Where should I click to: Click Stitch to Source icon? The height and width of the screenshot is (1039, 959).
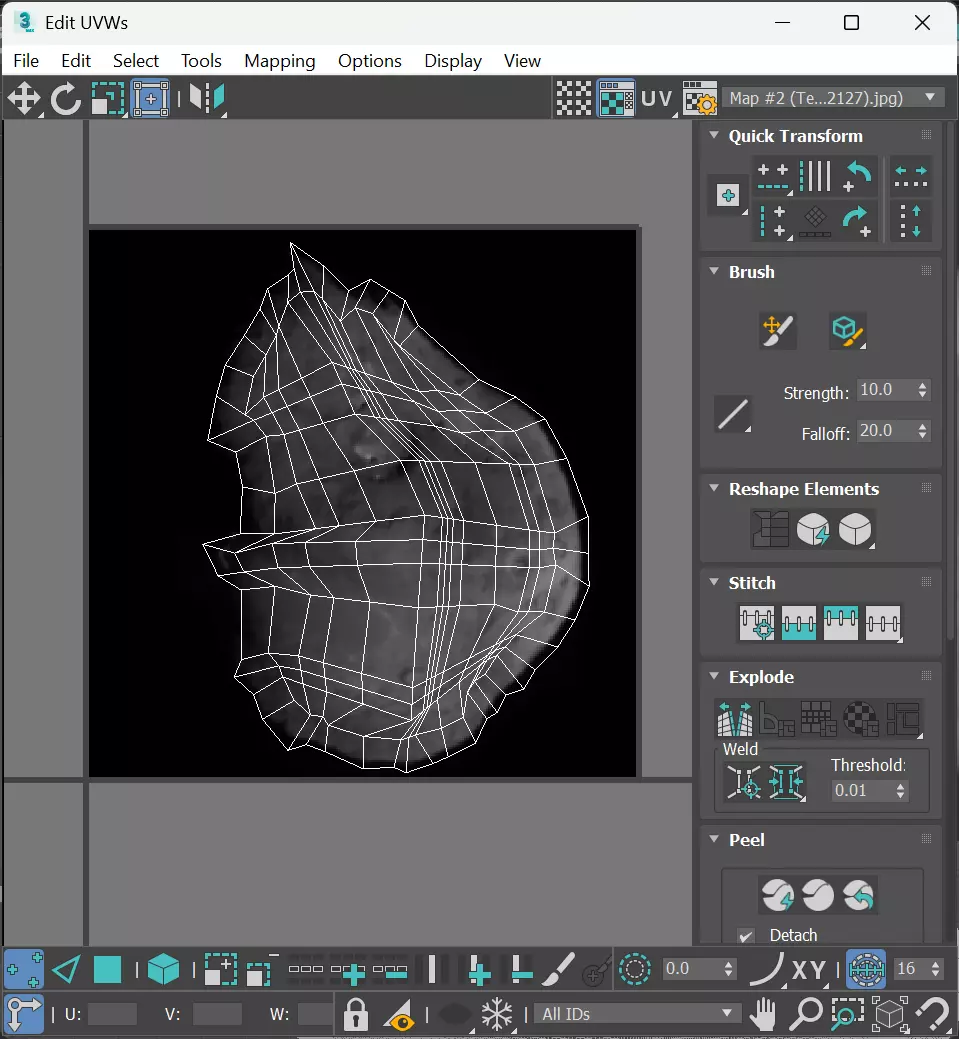point(840,623)
